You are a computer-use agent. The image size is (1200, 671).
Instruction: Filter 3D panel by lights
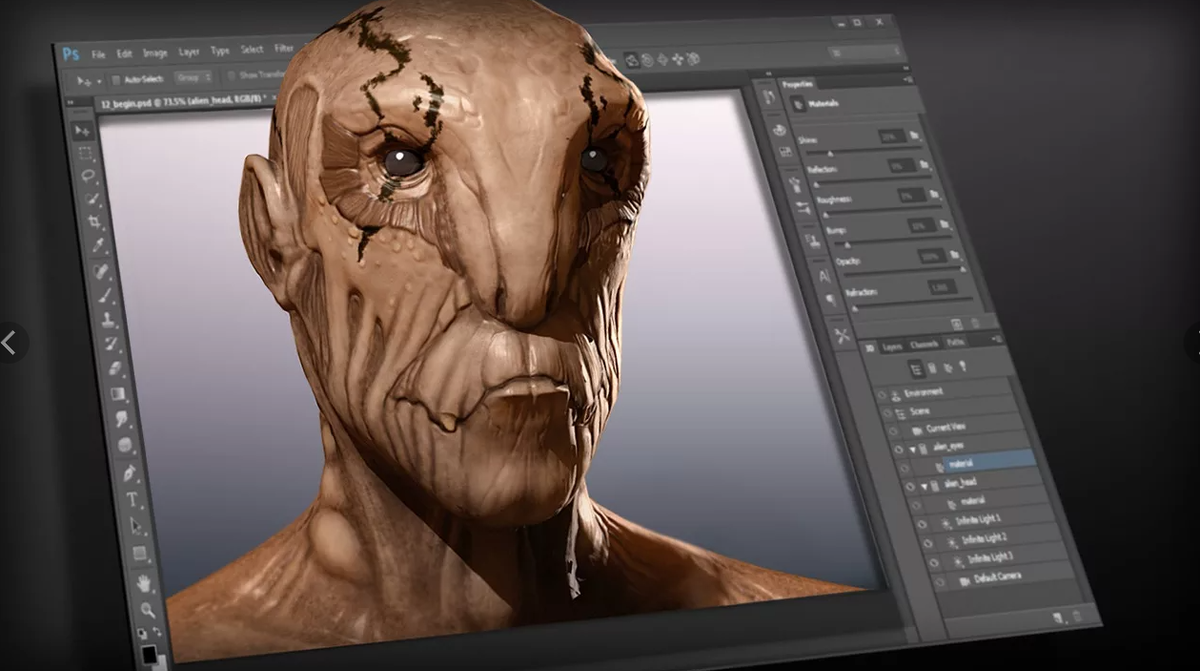point(960,367)
